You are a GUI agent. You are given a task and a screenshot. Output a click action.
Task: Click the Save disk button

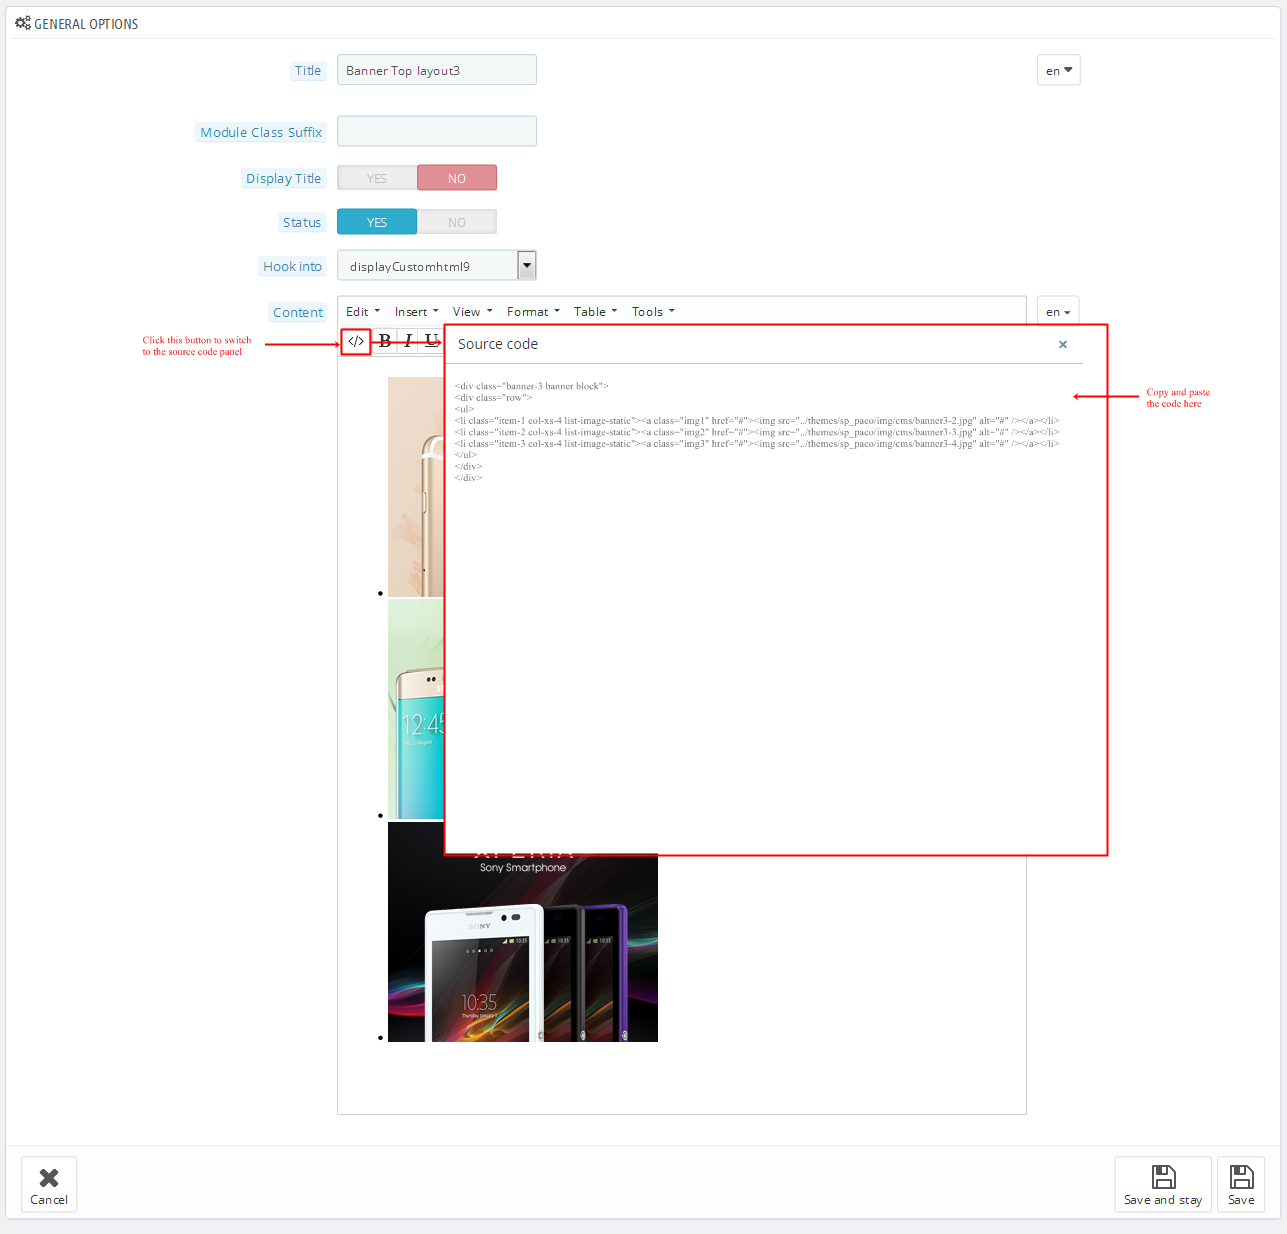click(1241, 1185)
